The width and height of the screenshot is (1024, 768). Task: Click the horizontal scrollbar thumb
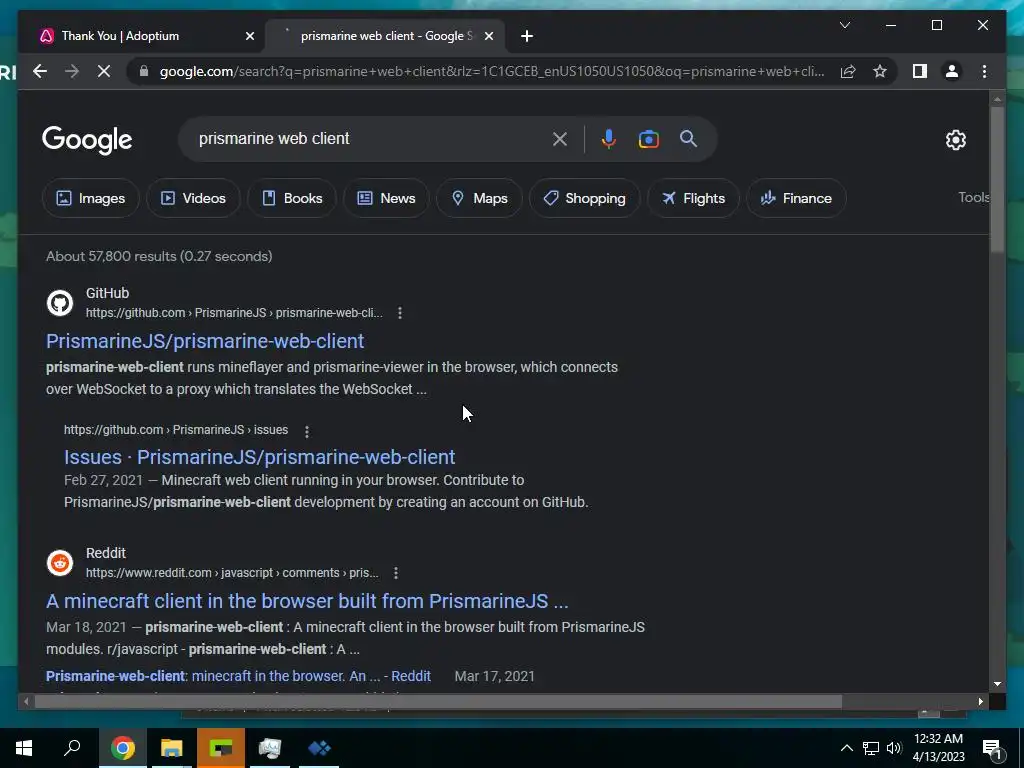click(x=438, y=701)
